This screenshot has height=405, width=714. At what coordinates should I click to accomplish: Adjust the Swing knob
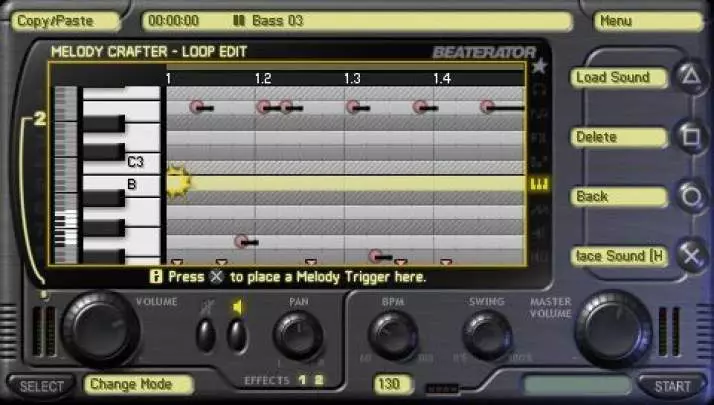click(488, 337)
